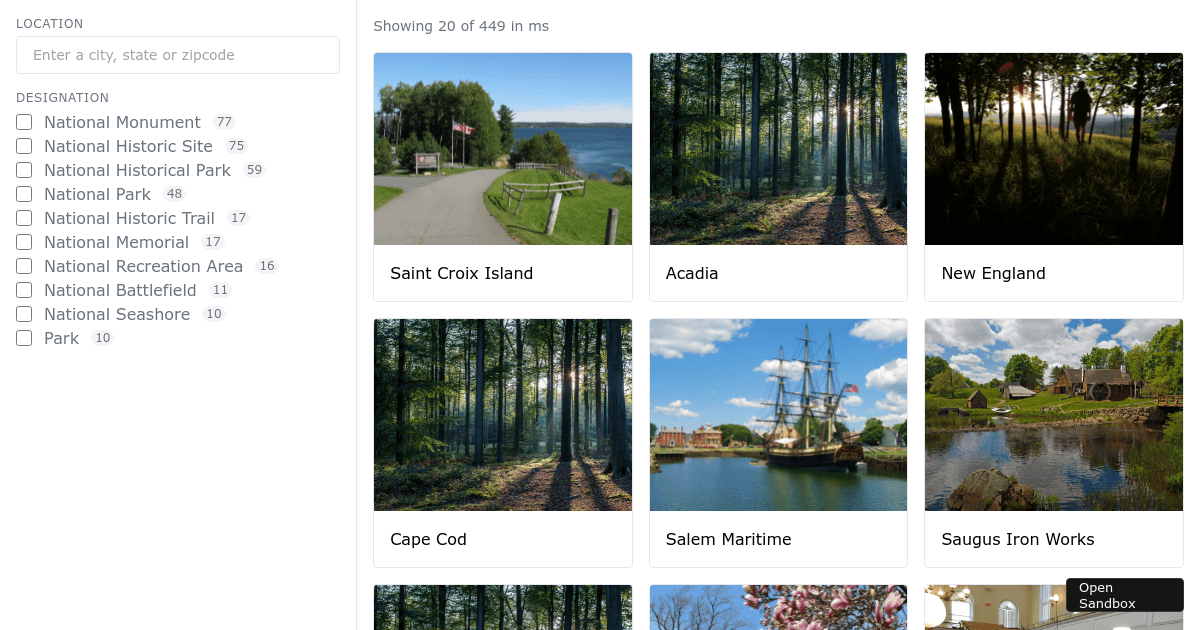The image size is (1200, 630).
Task: Click the Open Sandbox button
Action: coord(1124,596)
